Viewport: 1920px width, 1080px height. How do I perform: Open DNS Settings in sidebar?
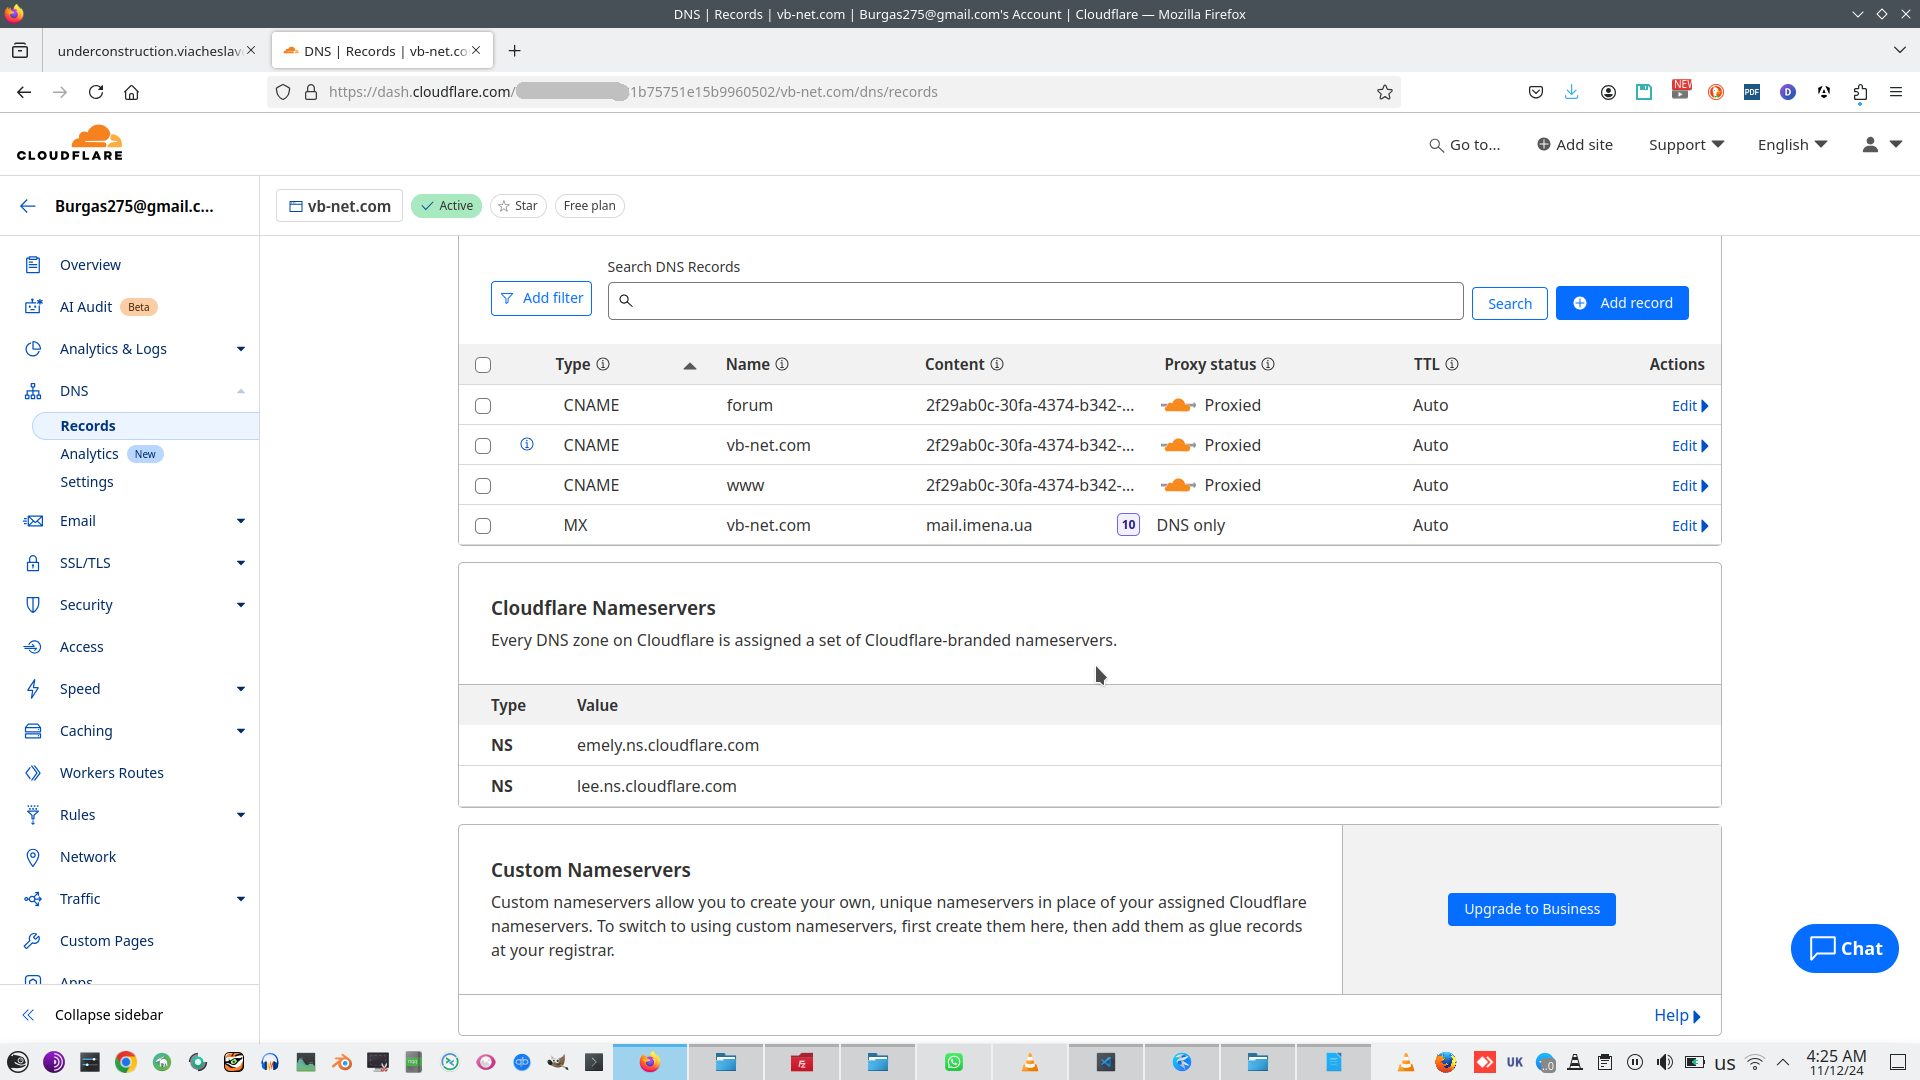(x=87, y=482)
